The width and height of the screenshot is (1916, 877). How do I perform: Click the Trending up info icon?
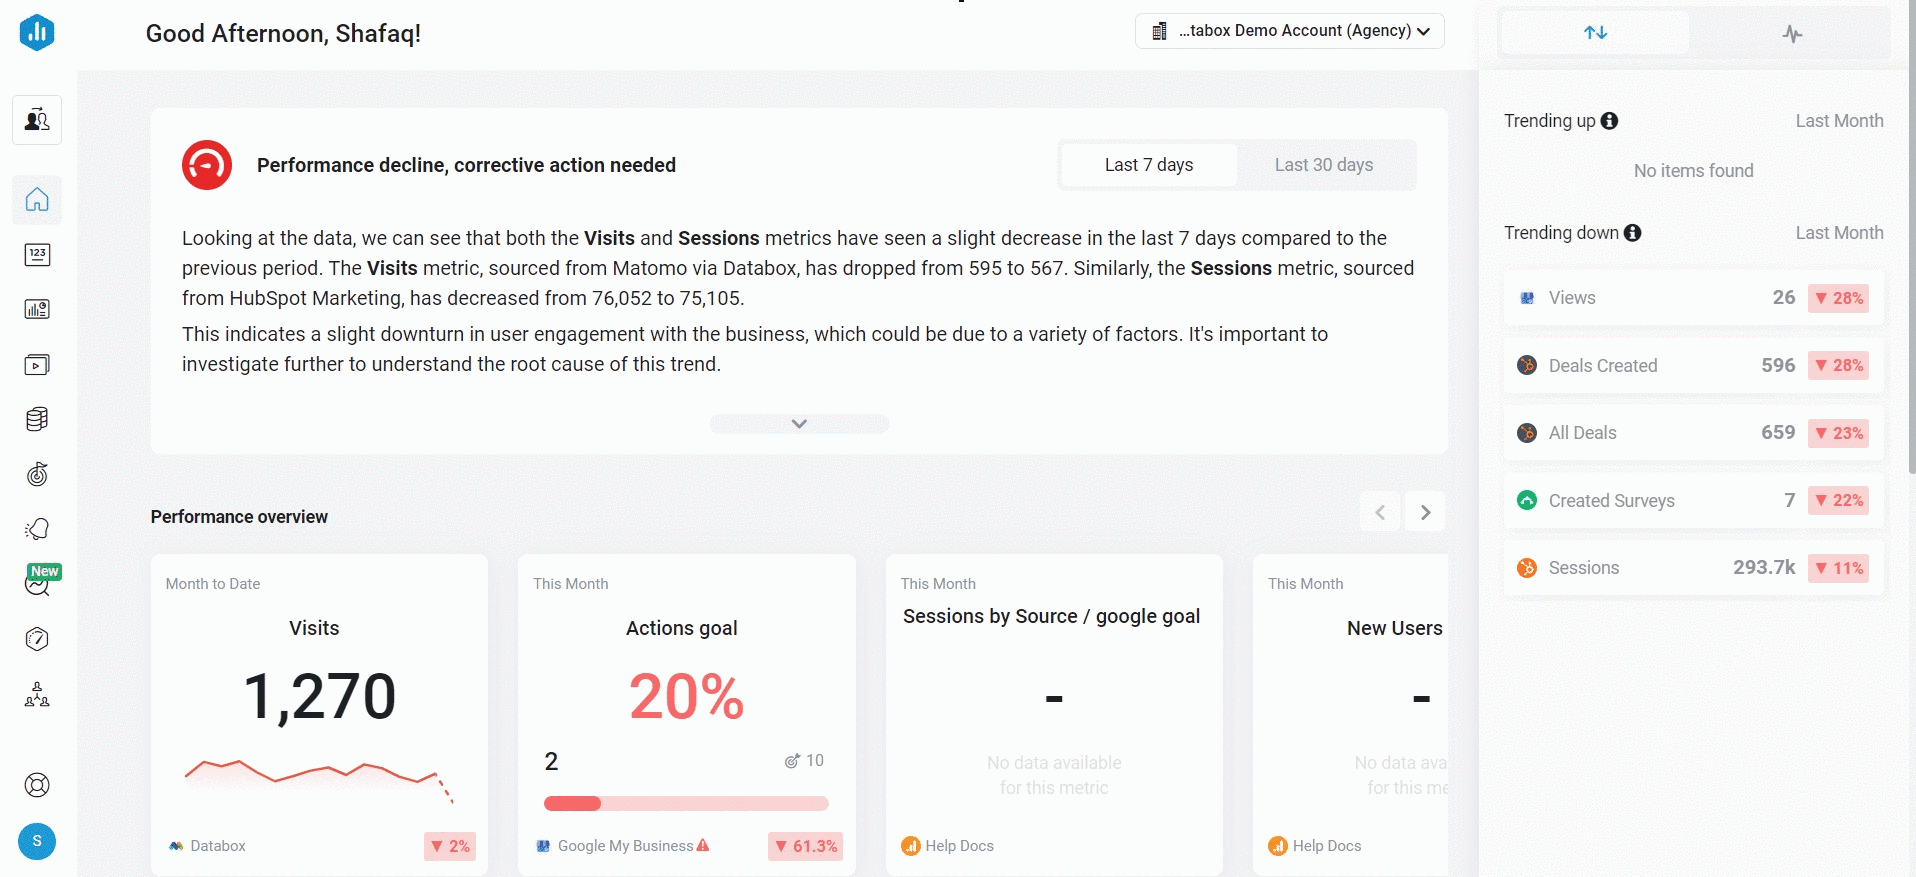coord(1609,121)
